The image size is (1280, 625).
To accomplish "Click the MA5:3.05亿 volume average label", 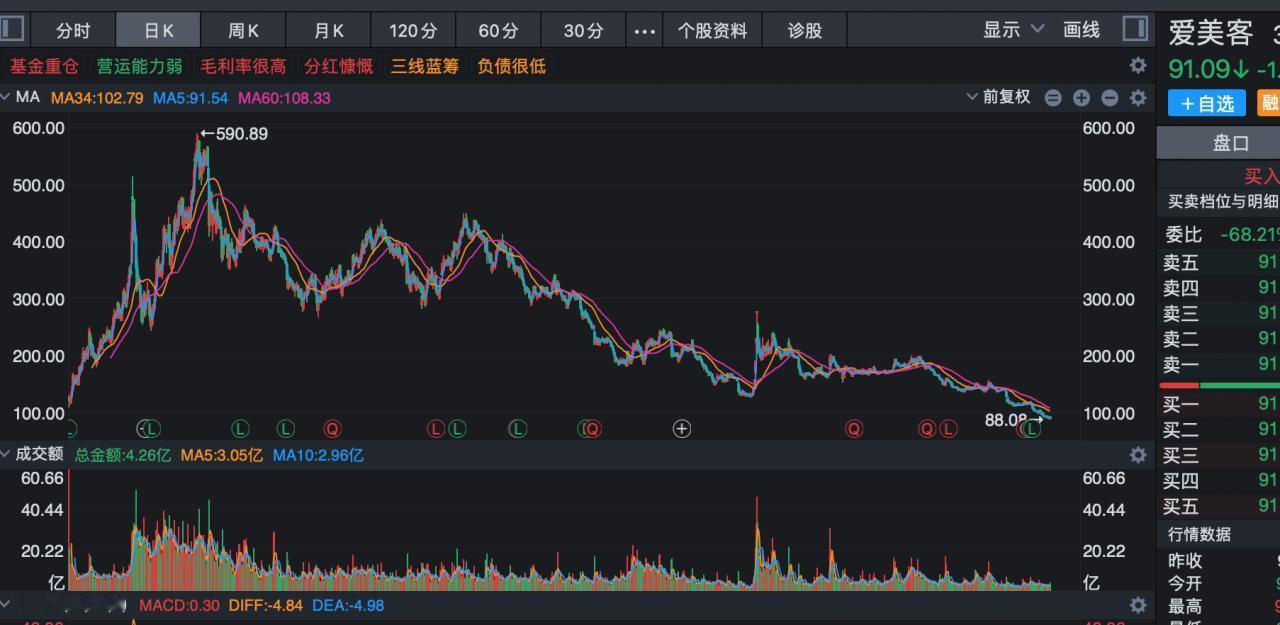I will point(222,455).
